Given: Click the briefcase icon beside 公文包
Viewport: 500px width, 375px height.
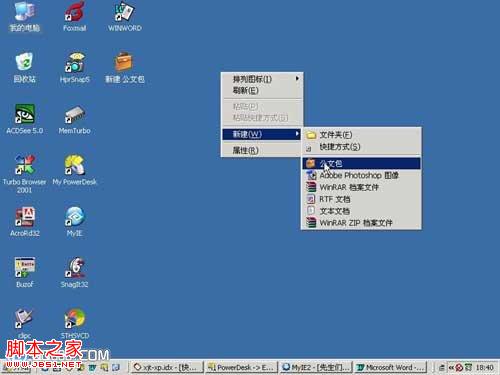Looking at the screenshot, I should [x=311, y=163].
